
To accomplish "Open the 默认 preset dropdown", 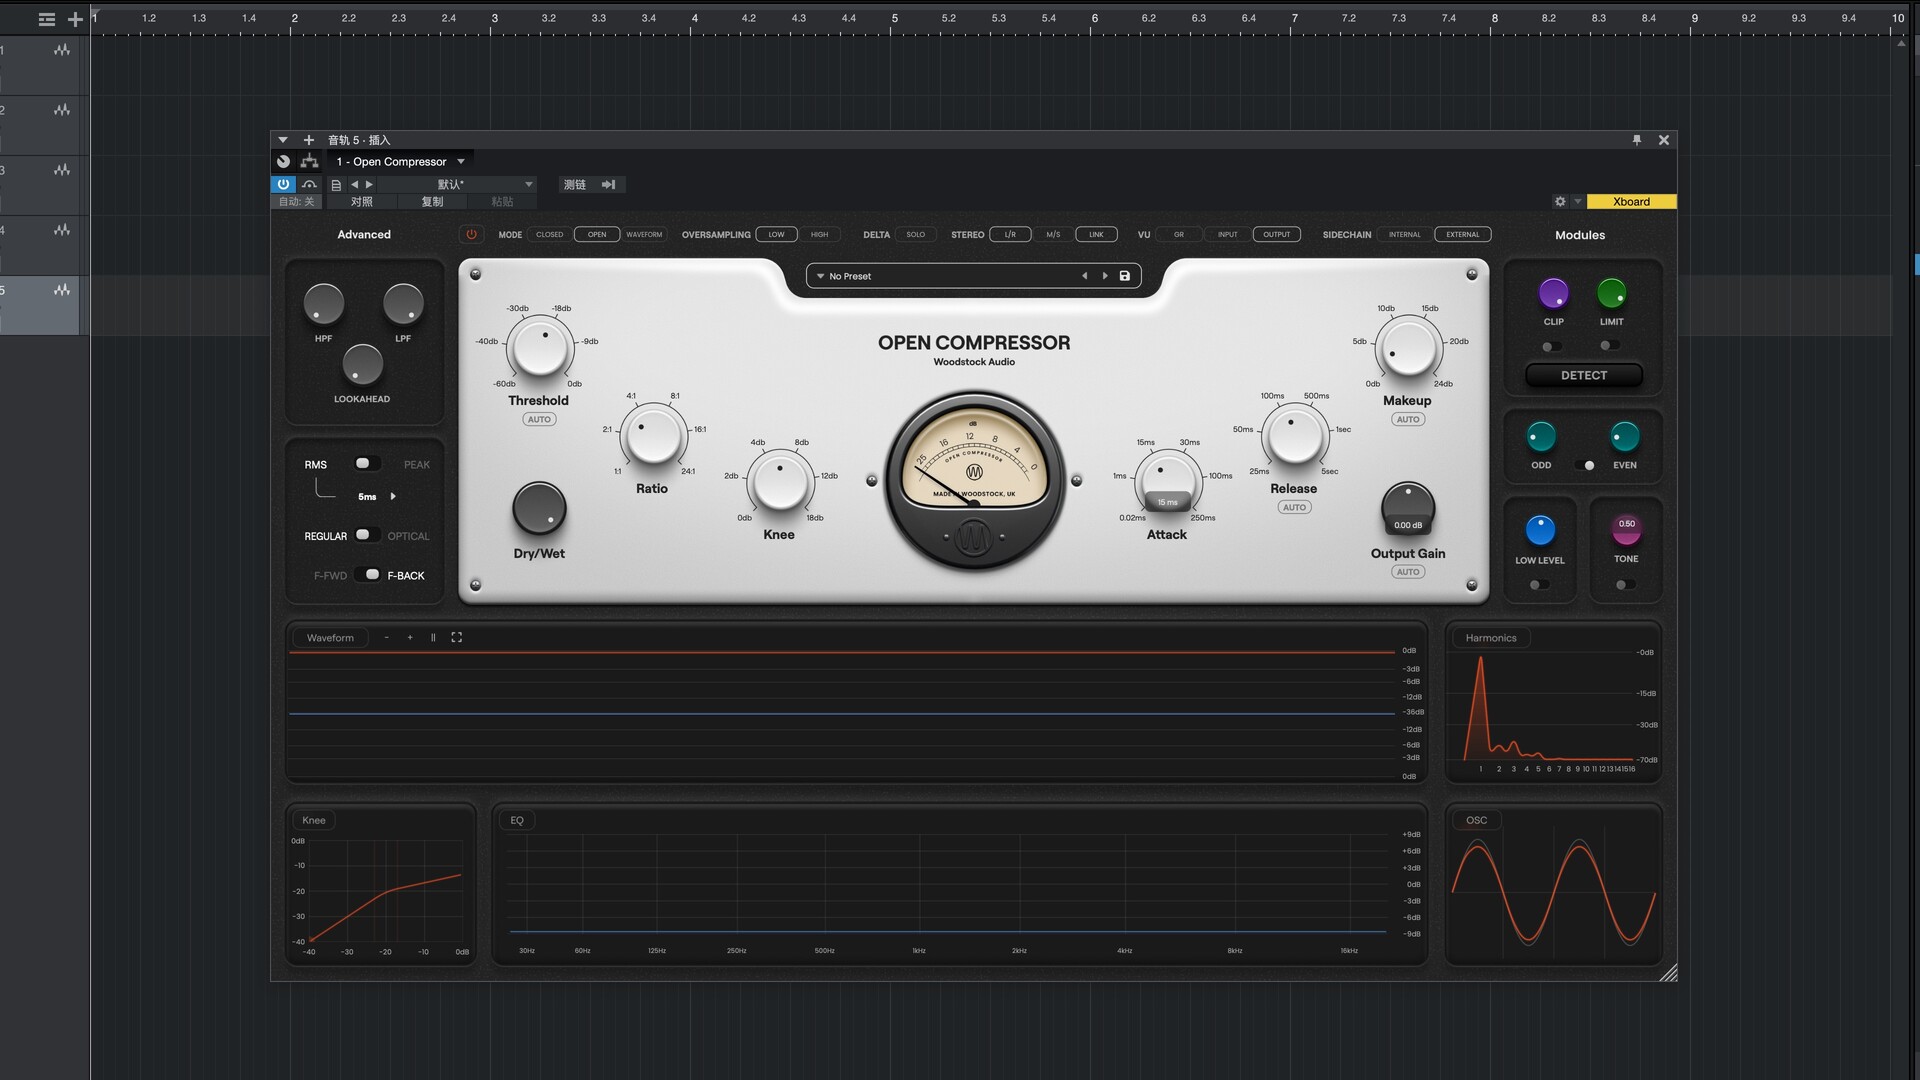I will click(x=529, y=184).
